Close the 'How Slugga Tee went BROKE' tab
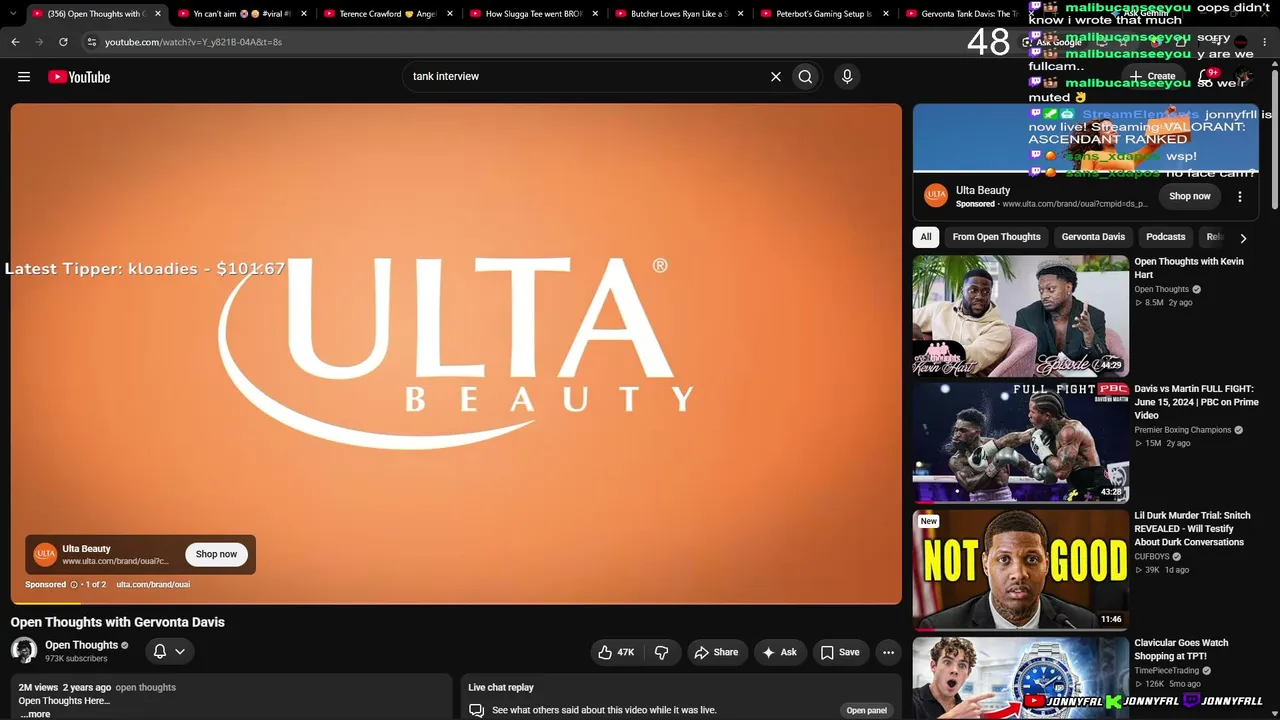The width and height of the screenshot is (1280, 720). pyautogui.click(x=595, y=14)
